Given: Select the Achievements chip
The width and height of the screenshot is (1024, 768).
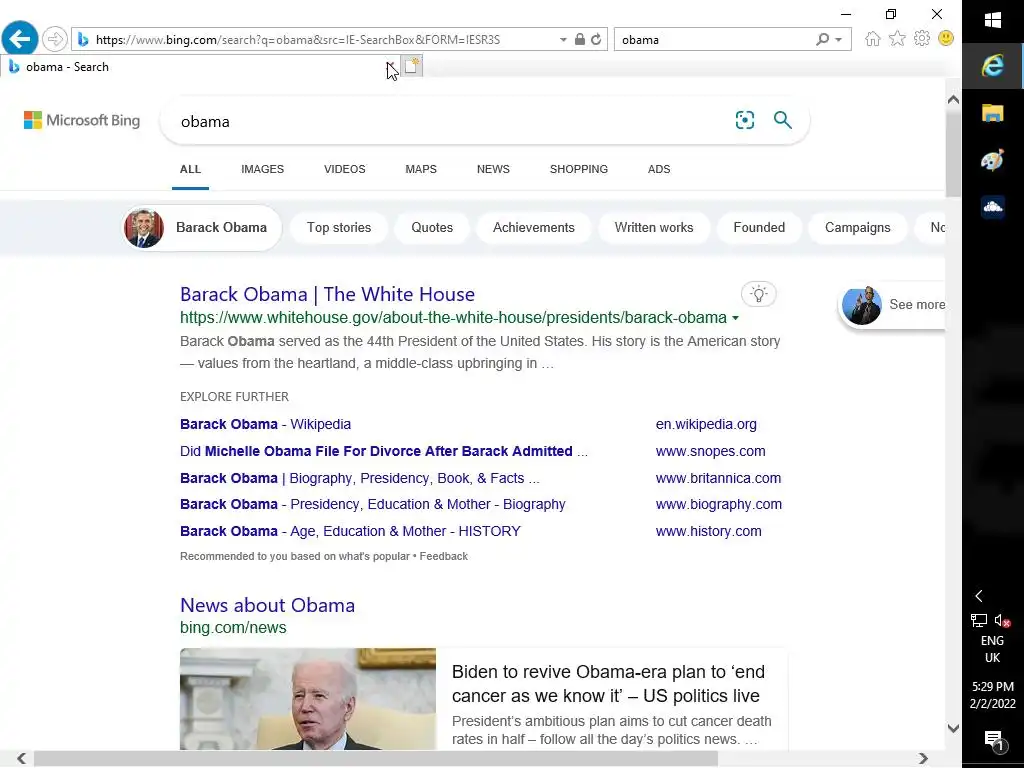Looking at the screenshot, I should [534, 228].
